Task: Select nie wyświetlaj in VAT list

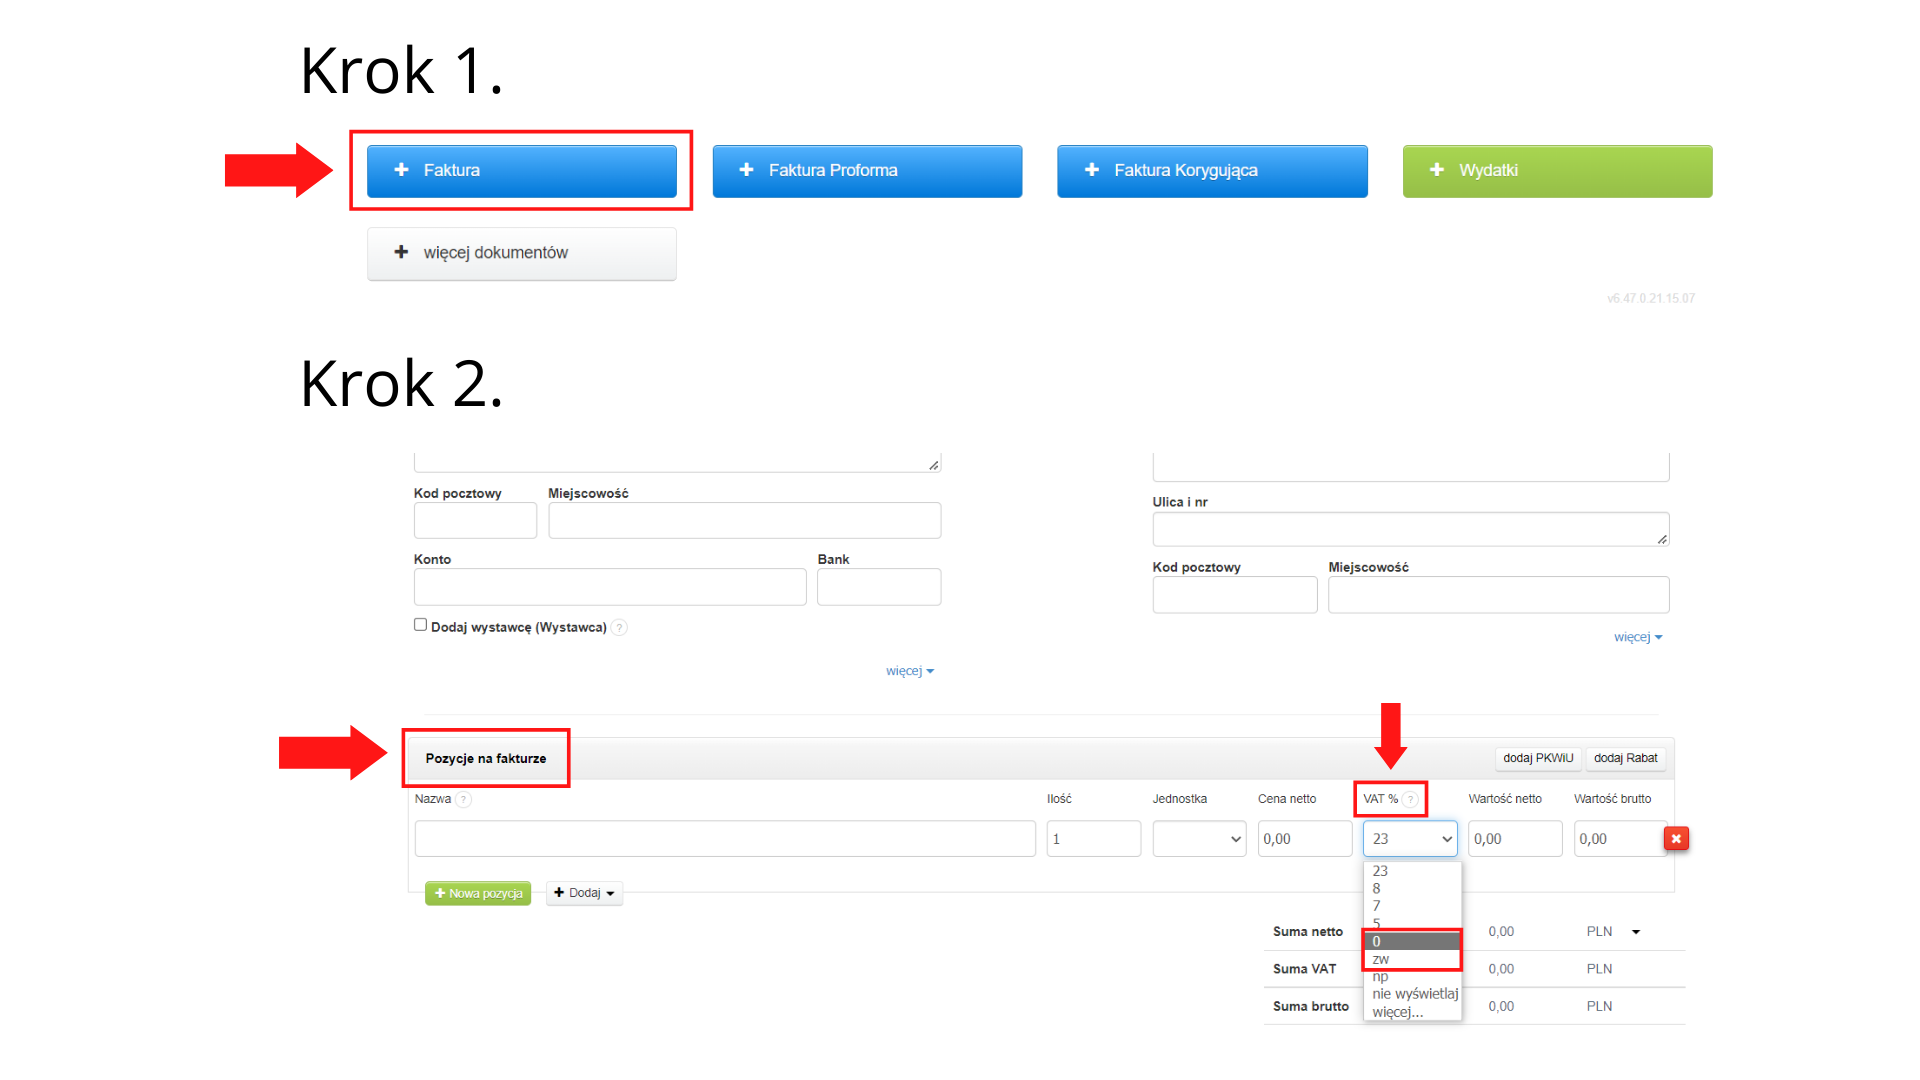Action: pyautogui.click(x=1412, y=994)
